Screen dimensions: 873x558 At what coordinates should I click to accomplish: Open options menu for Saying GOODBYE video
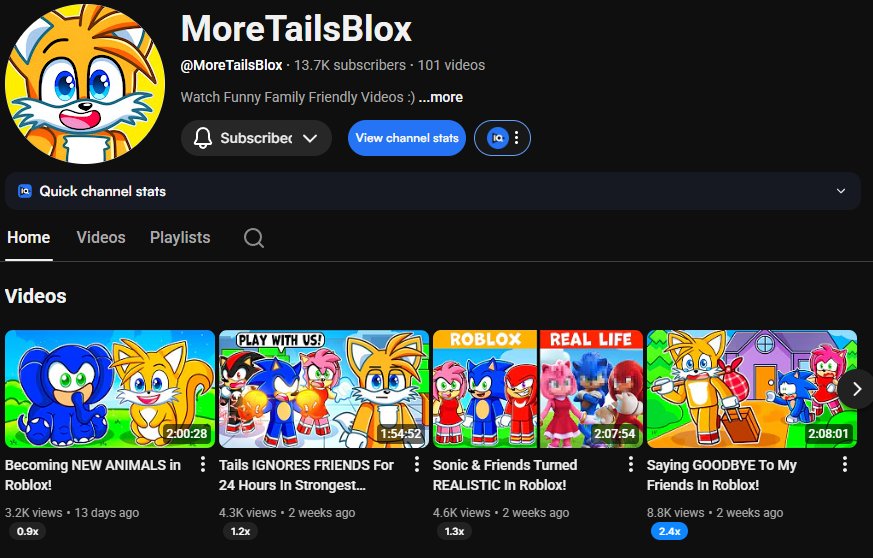tap(845, 464)
